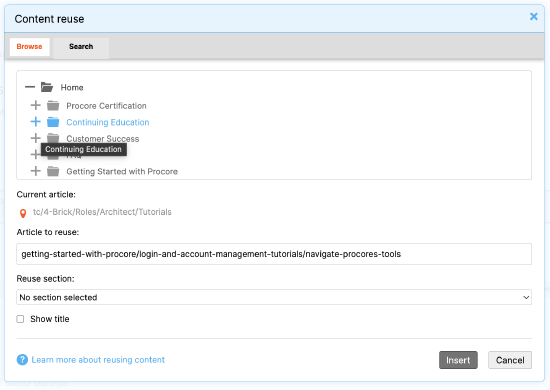Select the Home tree label
Image resolution: width=550 pixels, height=390 pixels.
(x=72, y=87)
